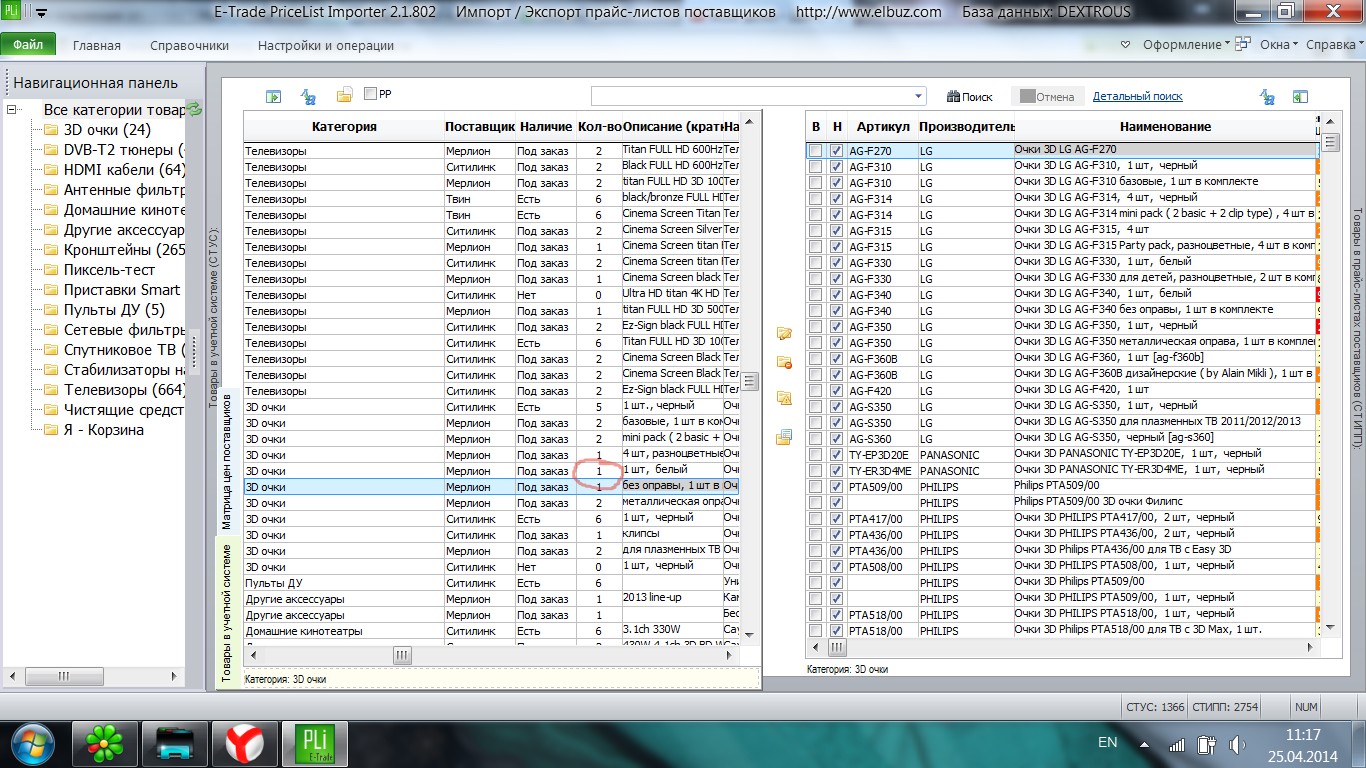Click the green export icon right of Детальный поиск

pyautogui.click(x=1300, y=96)
